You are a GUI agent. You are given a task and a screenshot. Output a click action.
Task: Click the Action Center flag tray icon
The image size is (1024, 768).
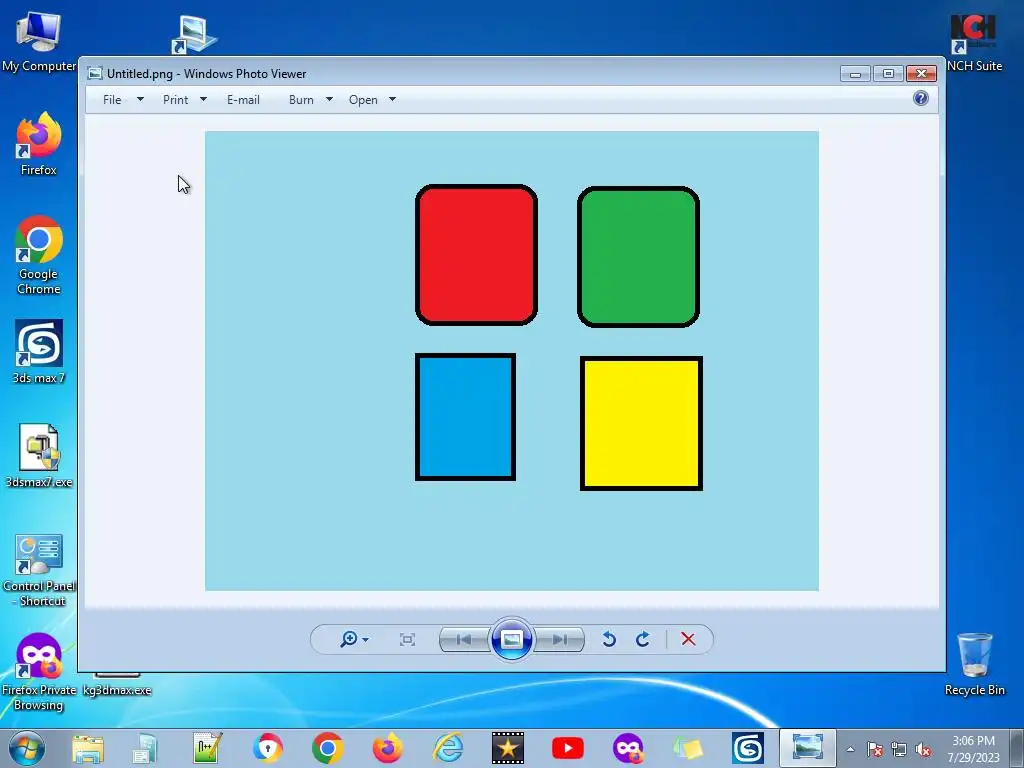click(x=874, y=750)
